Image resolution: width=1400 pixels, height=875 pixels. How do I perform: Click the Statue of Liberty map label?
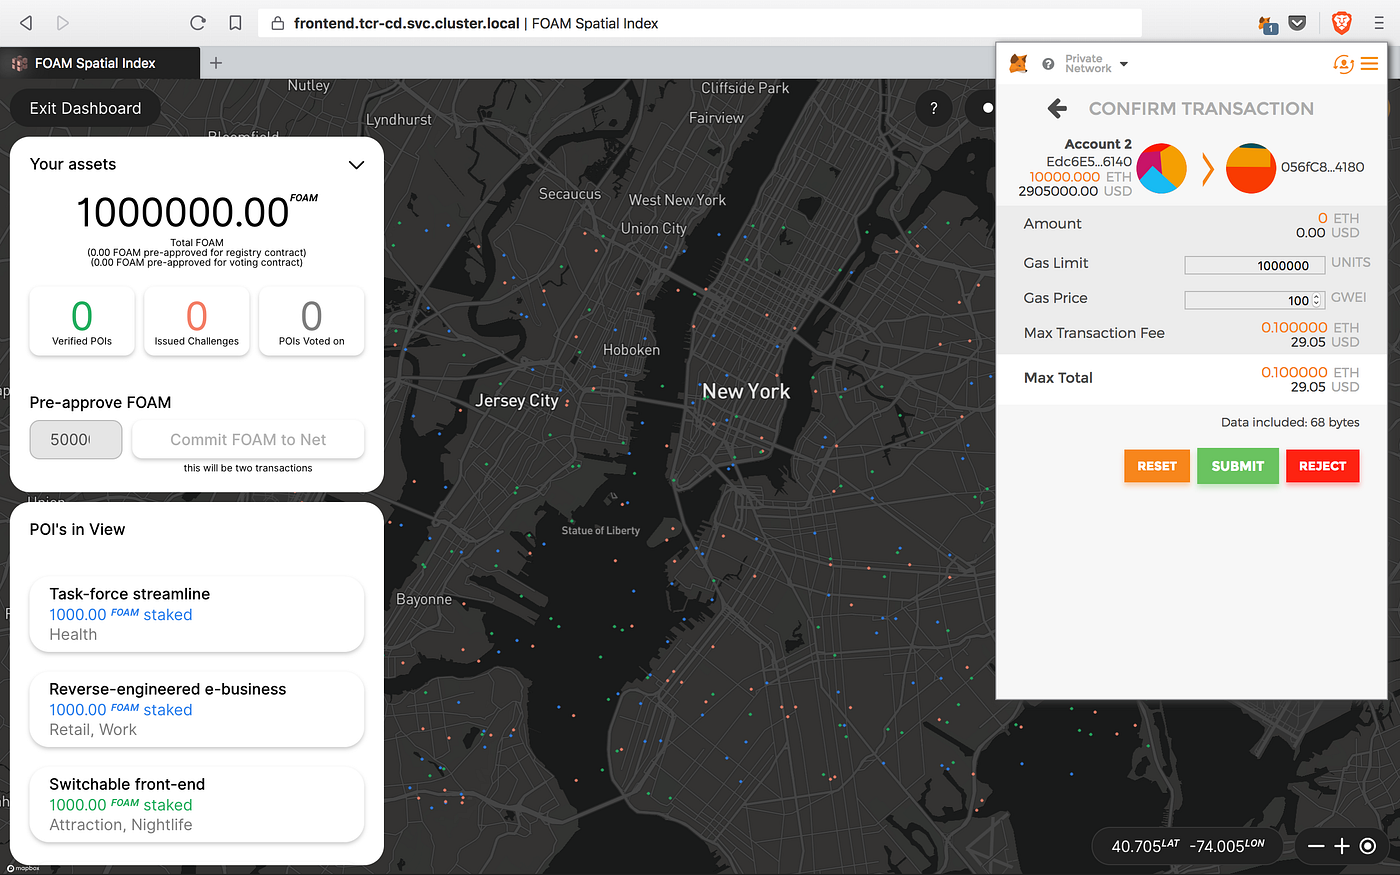(x=600, y=531)
